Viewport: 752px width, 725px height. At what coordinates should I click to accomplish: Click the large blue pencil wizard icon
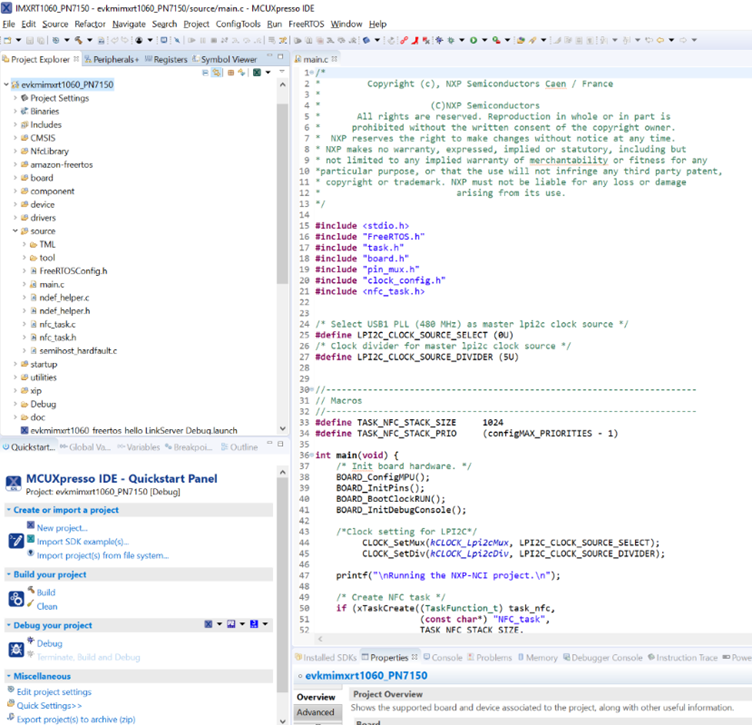15,540
